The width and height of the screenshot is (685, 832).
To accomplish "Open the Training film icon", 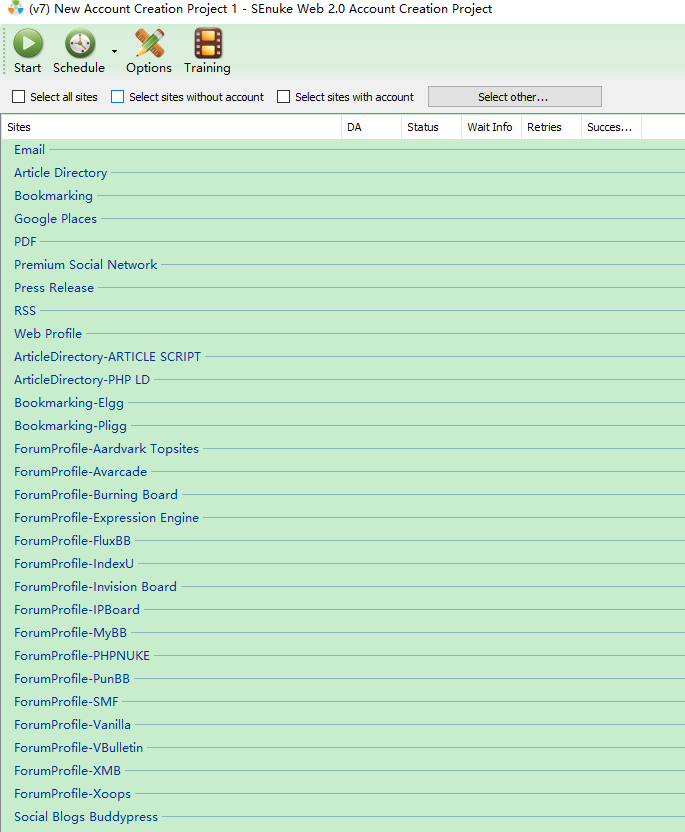I will [208, 44].
